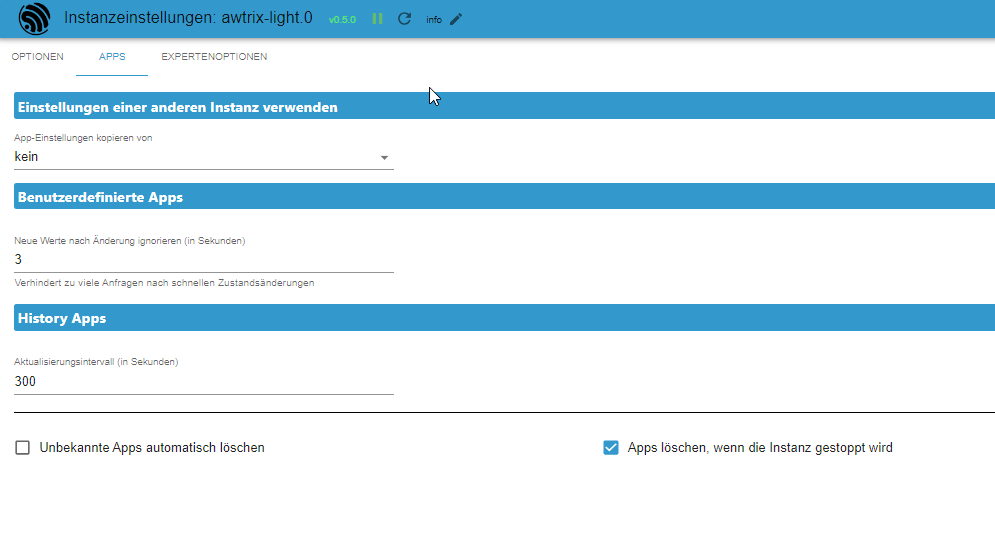Open the App-Einstellungen kopieren von dropdown
Screen dimensions: 995x536
(204, 157)
